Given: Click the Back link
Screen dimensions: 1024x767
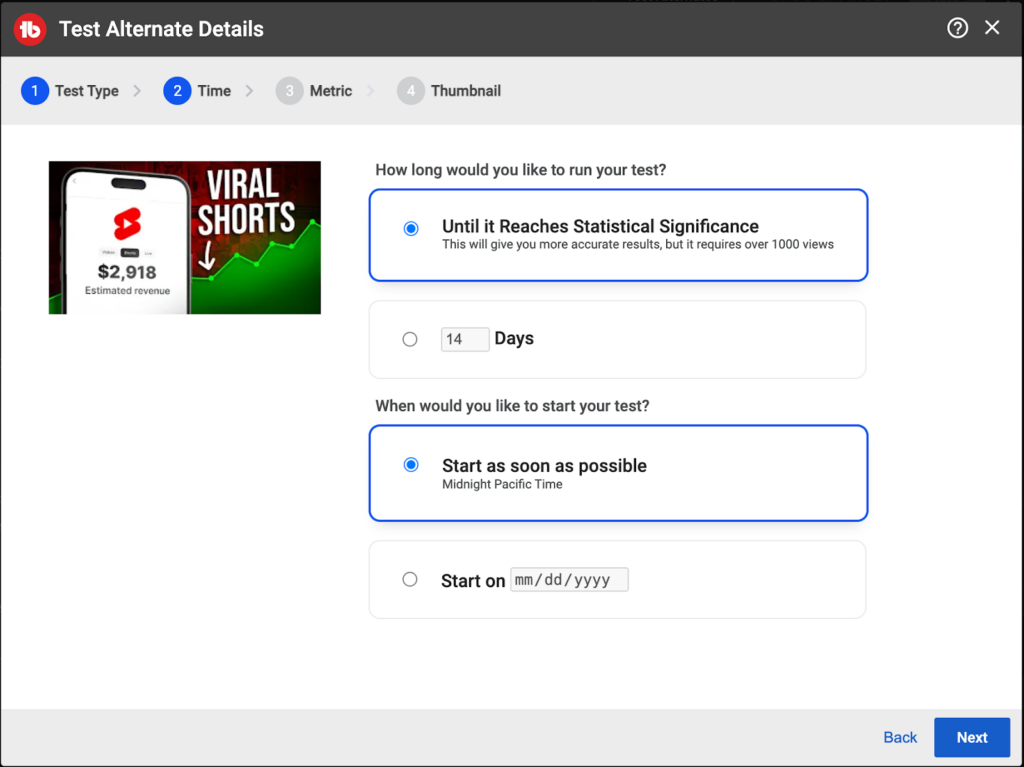Looking at the screenshot, I should [900, 737].
